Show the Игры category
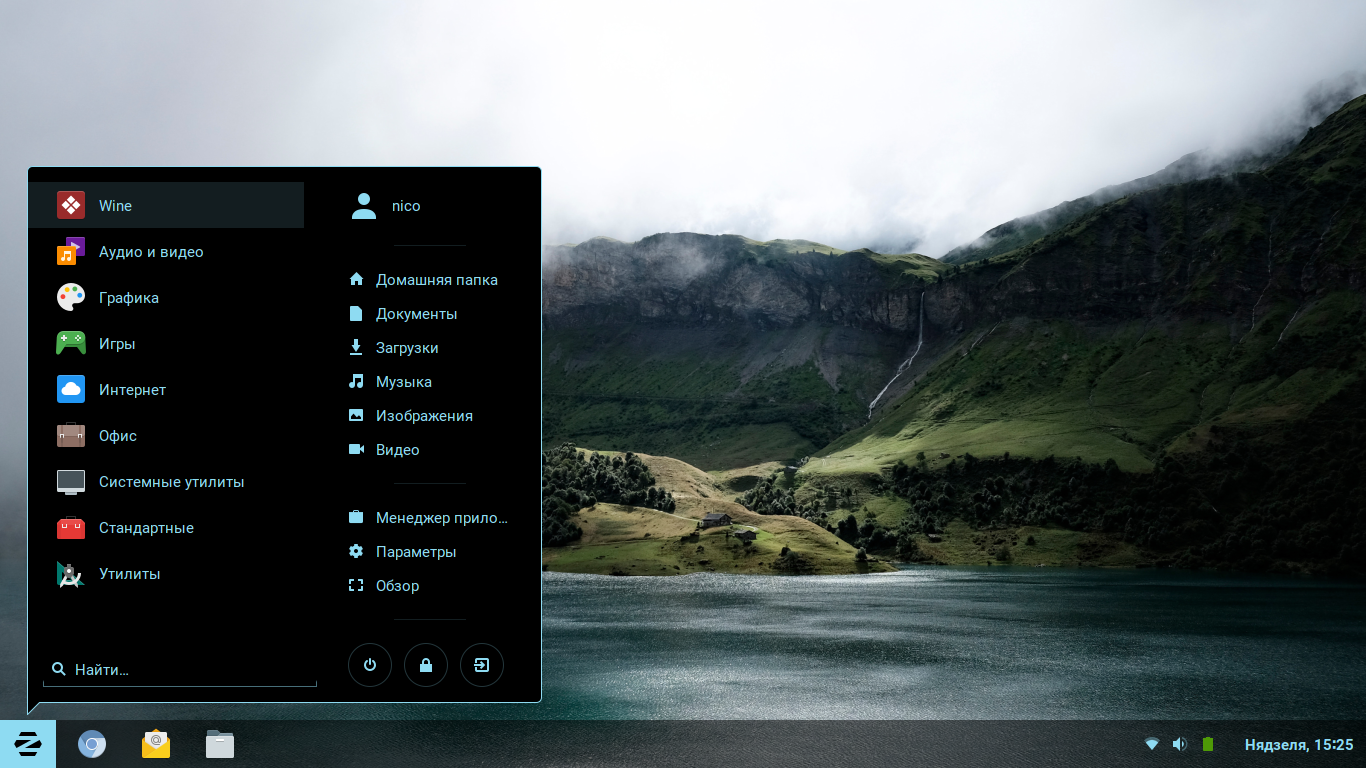The width and height of the screenshot is (1366, 768). click(x=166, y=344)
